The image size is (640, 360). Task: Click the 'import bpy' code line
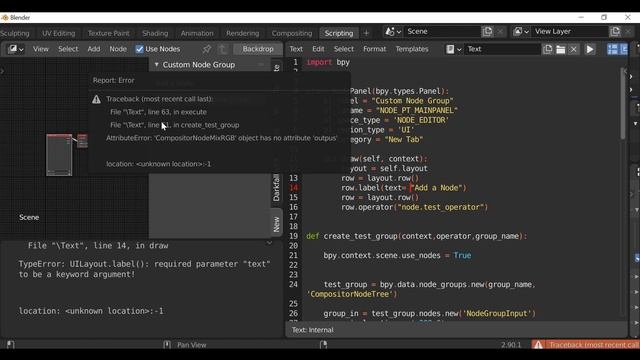328,62
